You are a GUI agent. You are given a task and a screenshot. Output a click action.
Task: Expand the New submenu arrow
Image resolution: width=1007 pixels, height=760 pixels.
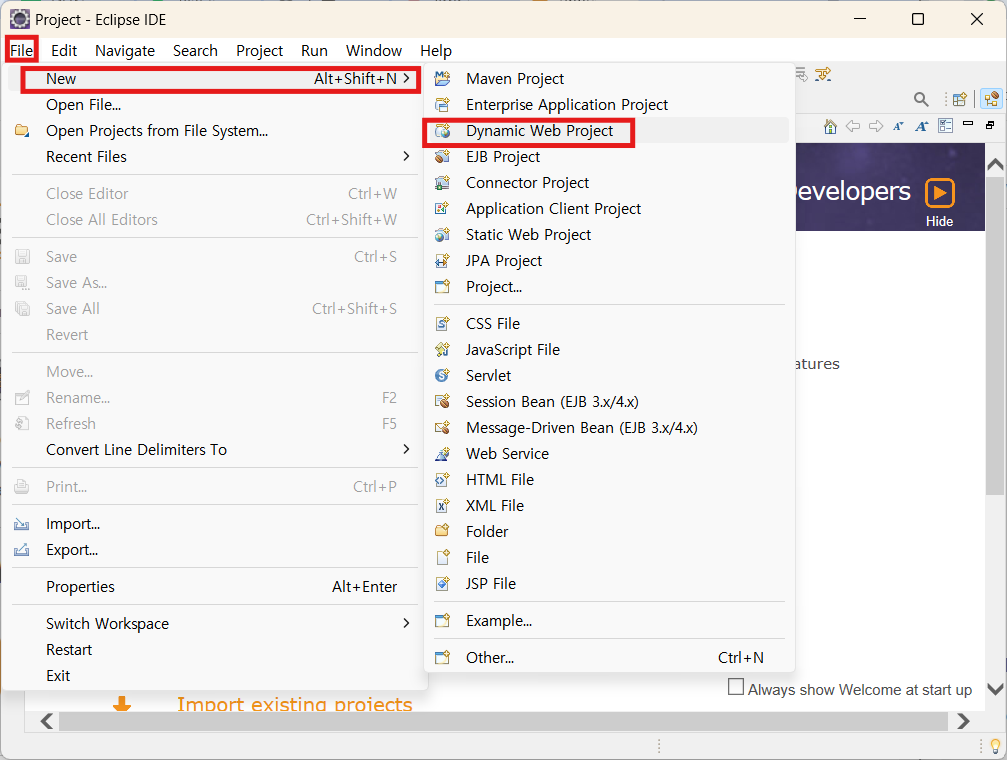tap(406, 78)
